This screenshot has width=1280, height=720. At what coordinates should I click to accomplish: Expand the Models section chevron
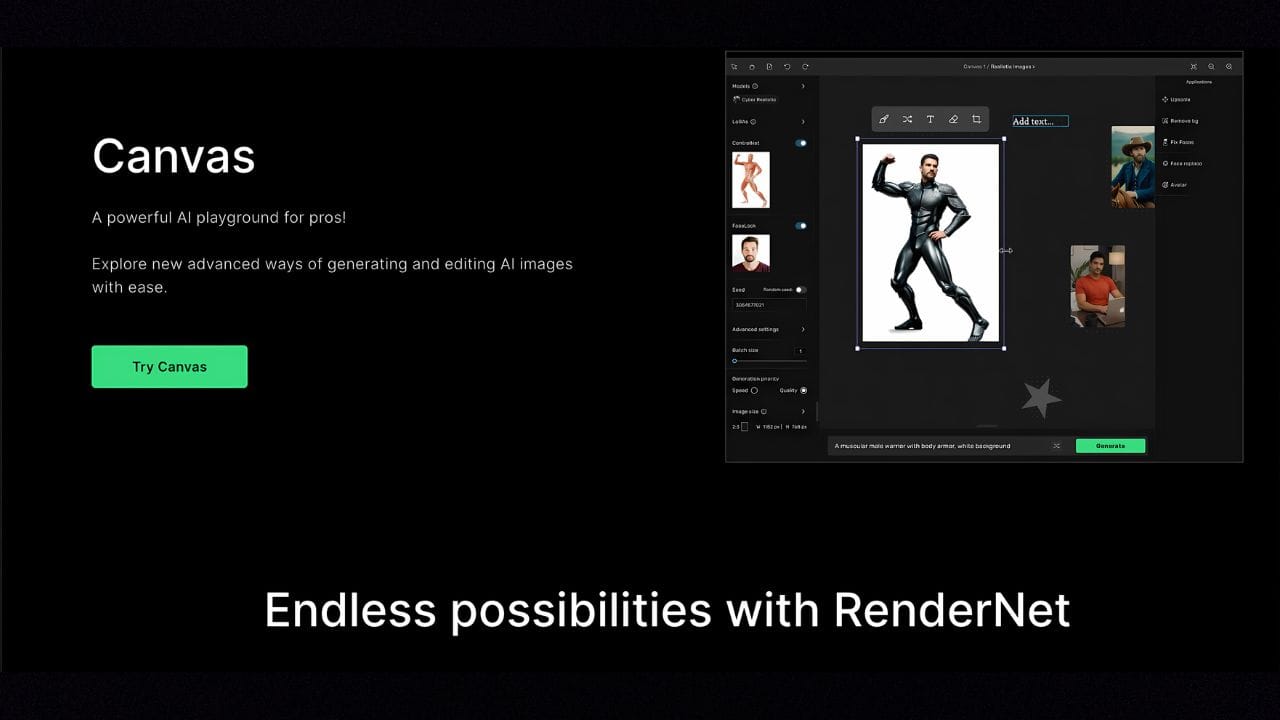[803, 86]
